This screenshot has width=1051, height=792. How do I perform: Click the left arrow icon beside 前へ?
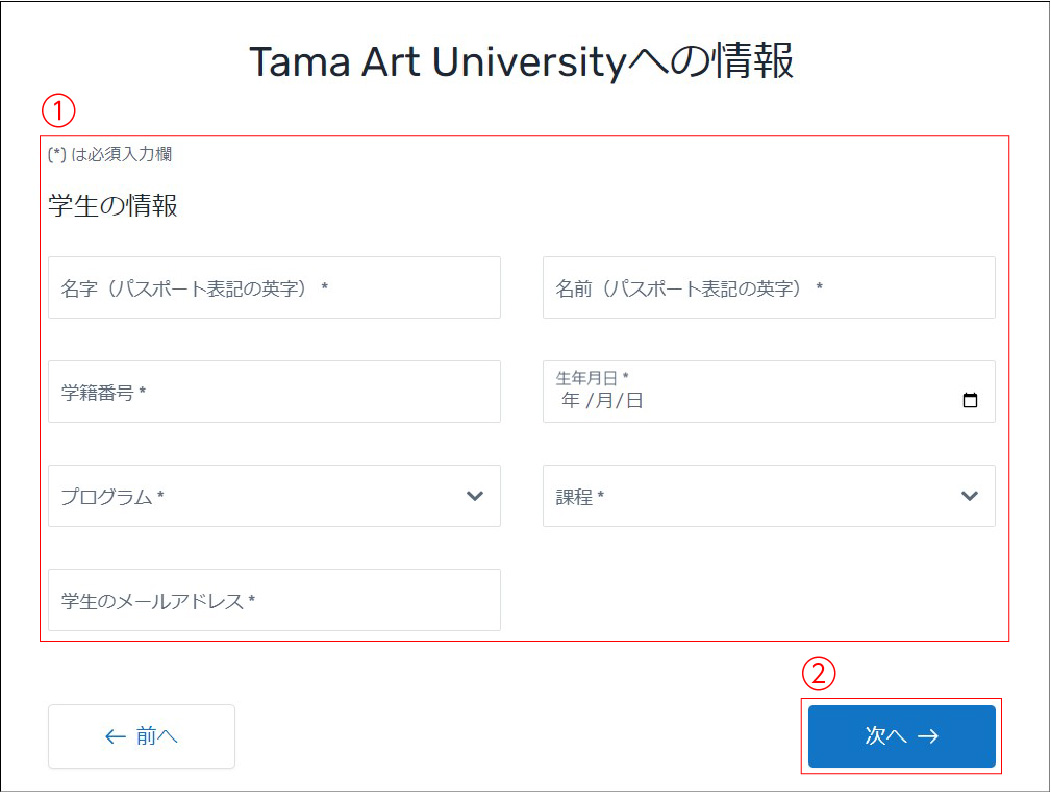click(x=116, y=737)
